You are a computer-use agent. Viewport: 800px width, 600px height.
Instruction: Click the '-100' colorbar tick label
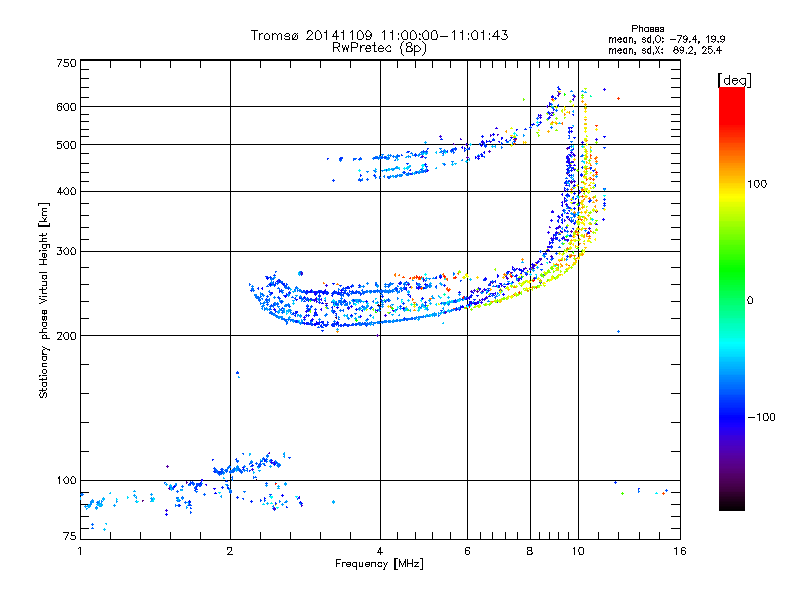point(762,417)
